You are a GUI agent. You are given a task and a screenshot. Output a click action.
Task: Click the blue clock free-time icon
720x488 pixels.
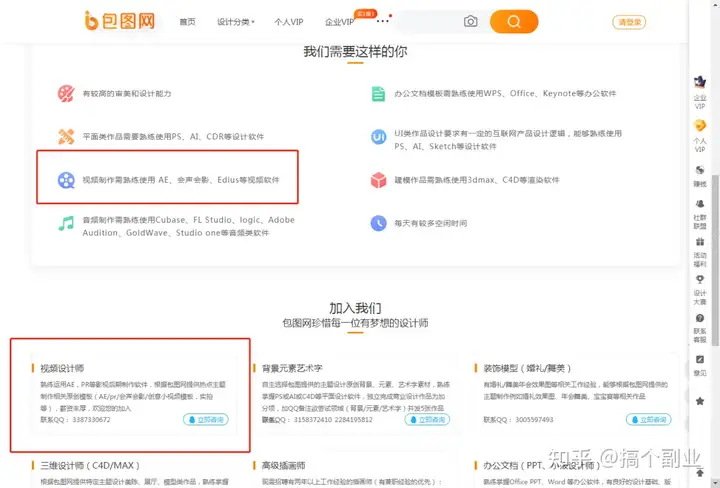click(x=378, y=223)
